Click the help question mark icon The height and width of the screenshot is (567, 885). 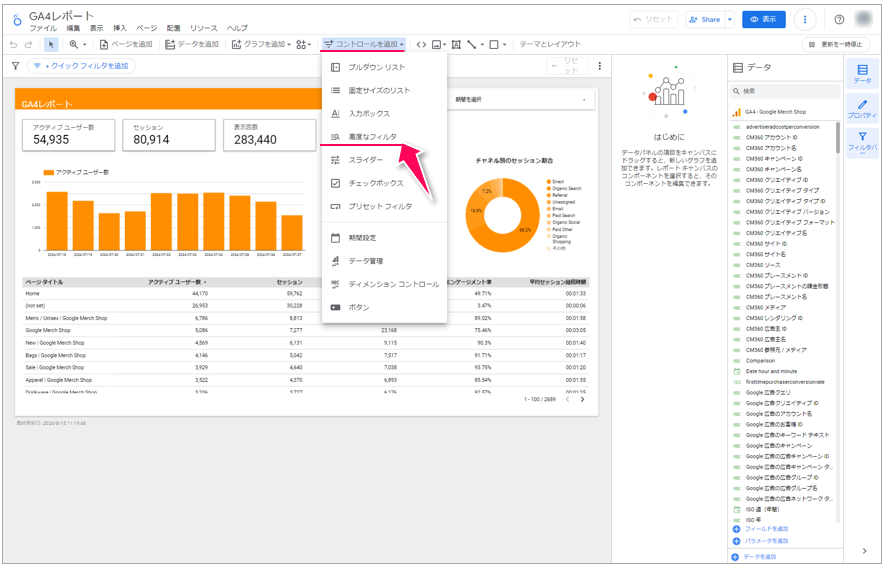[839, 19]
